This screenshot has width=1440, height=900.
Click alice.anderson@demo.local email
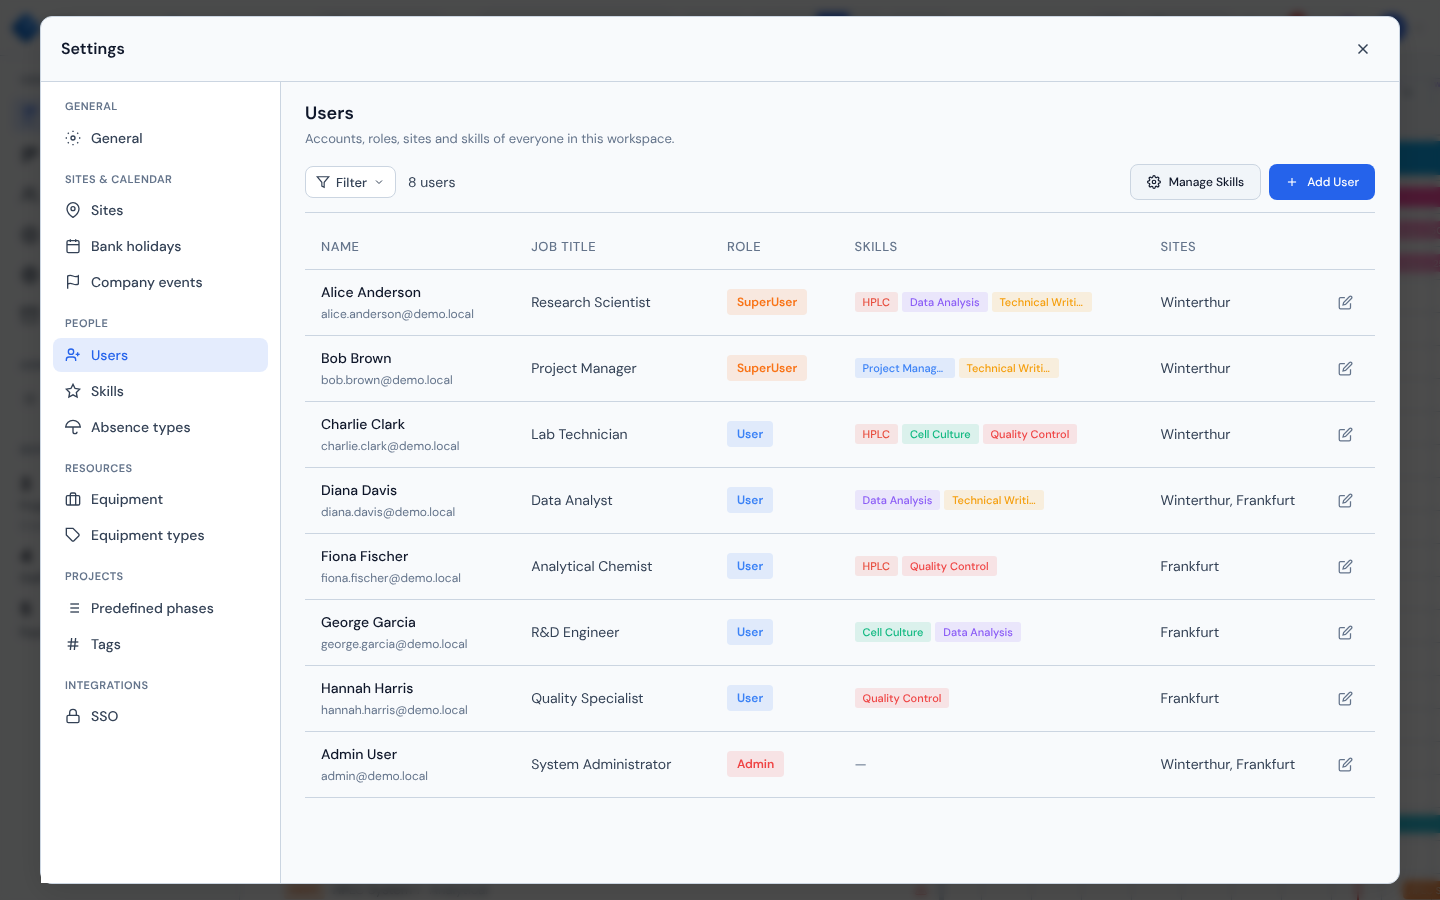click(x=397, y=314)
